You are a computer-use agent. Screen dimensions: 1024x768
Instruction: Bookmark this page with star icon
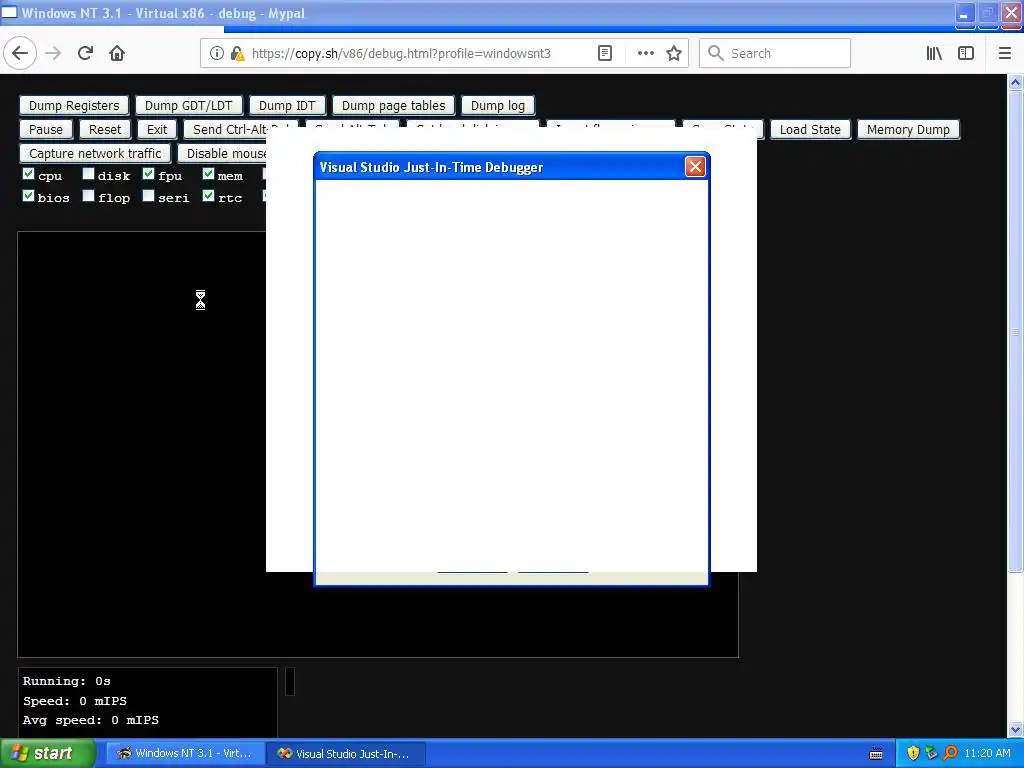[674, 54]
